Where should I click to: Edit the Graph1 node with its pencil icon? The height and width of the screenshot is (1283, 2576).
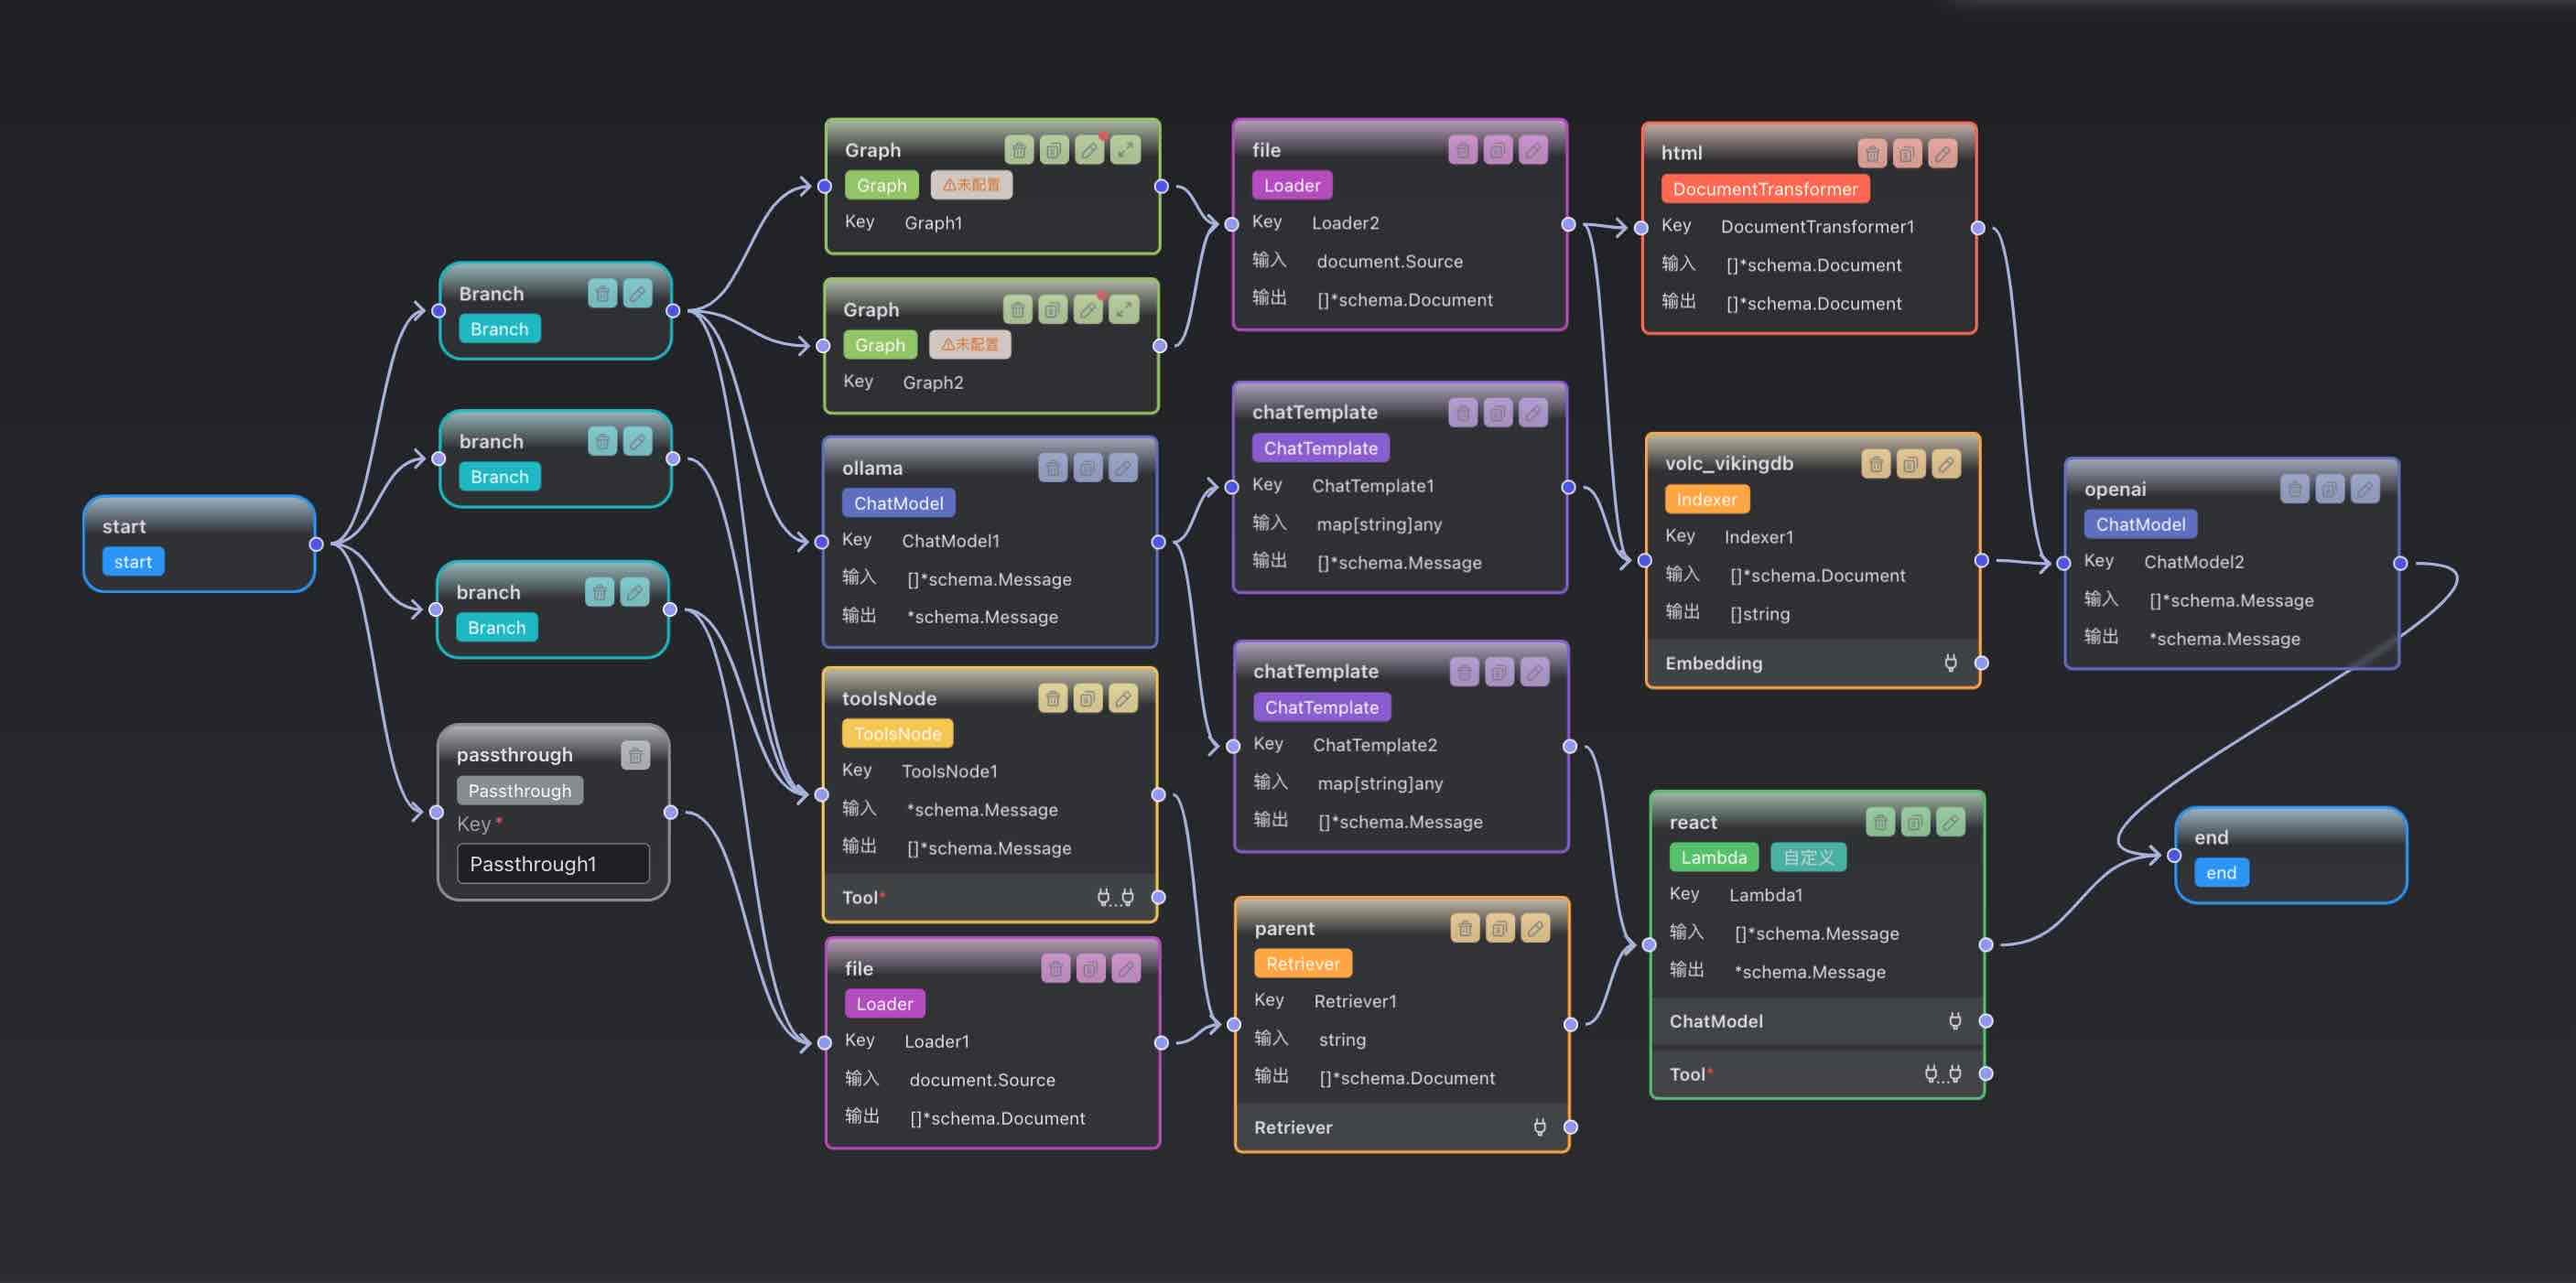coord(1089,151)
